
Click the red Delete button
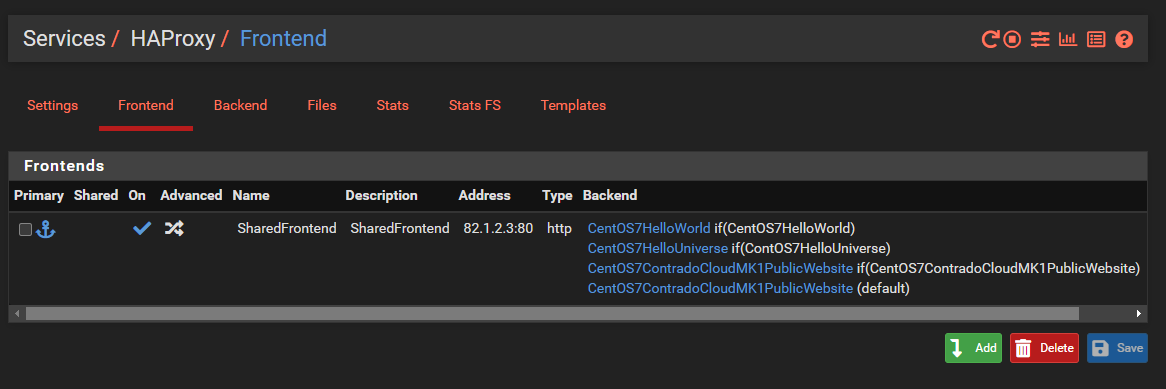pos(1044,348)
